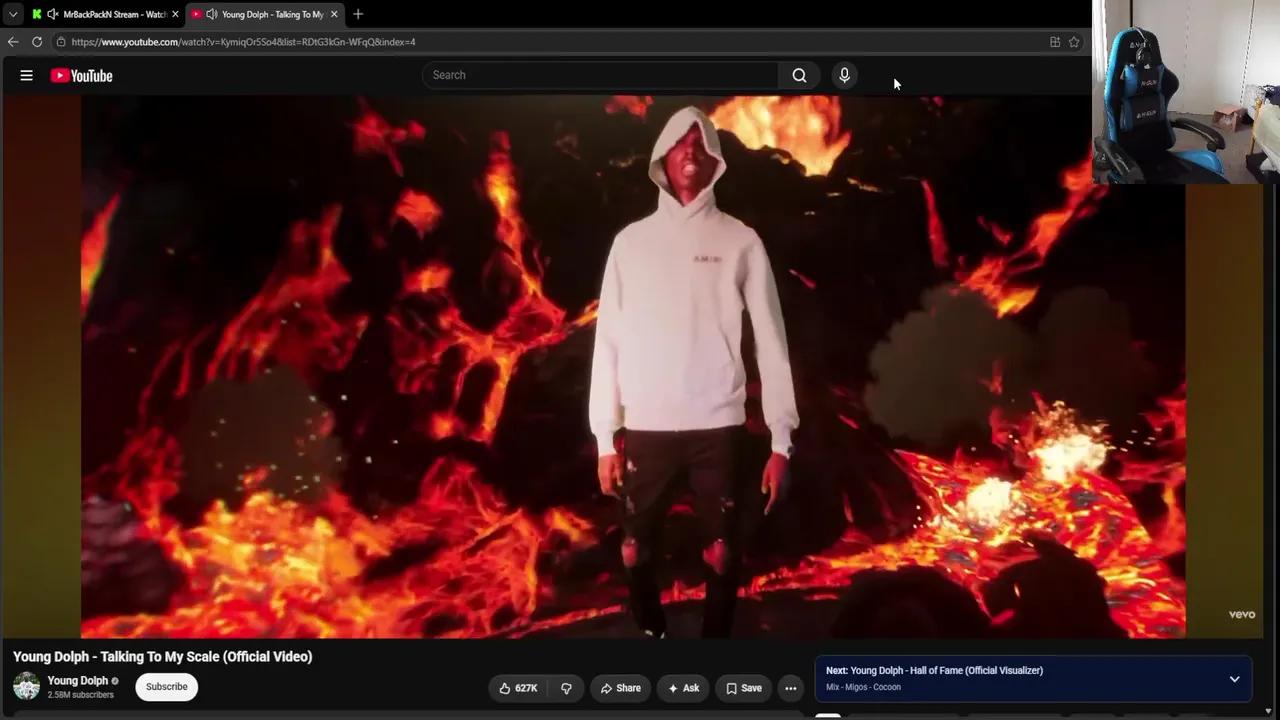The image size is (1280, 720).
Task: View site information icon in address bar
Action: click(x=61, y=42)
